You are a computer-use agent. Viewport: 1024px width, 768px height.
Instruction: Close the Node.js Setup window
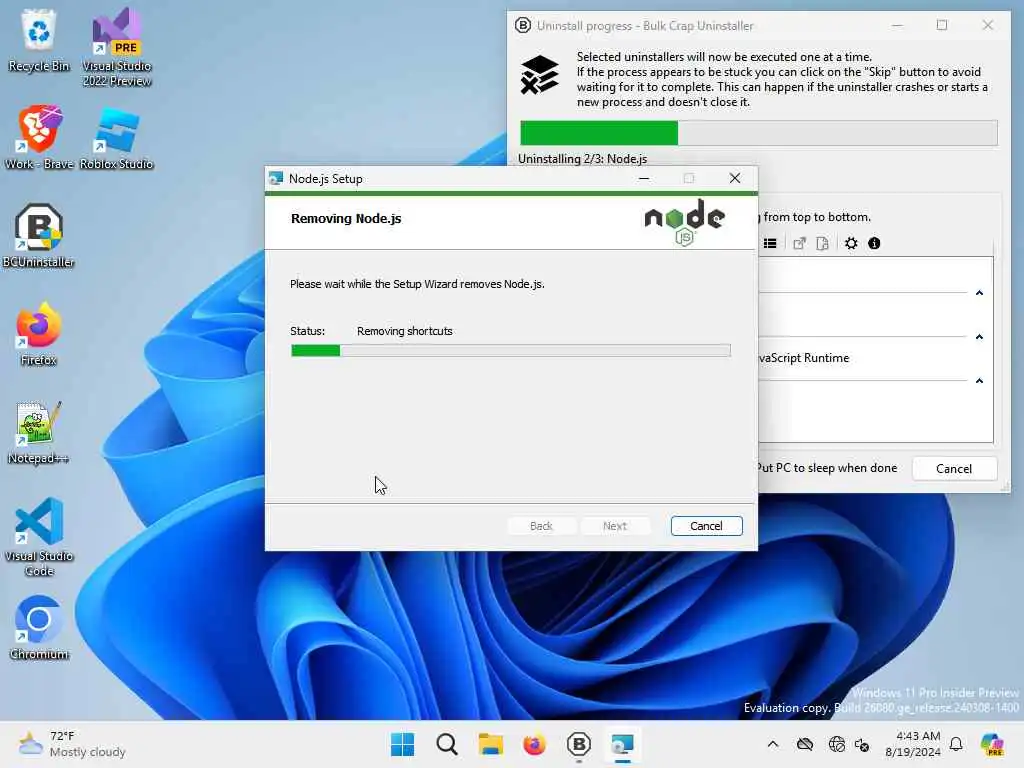point(735,178)
